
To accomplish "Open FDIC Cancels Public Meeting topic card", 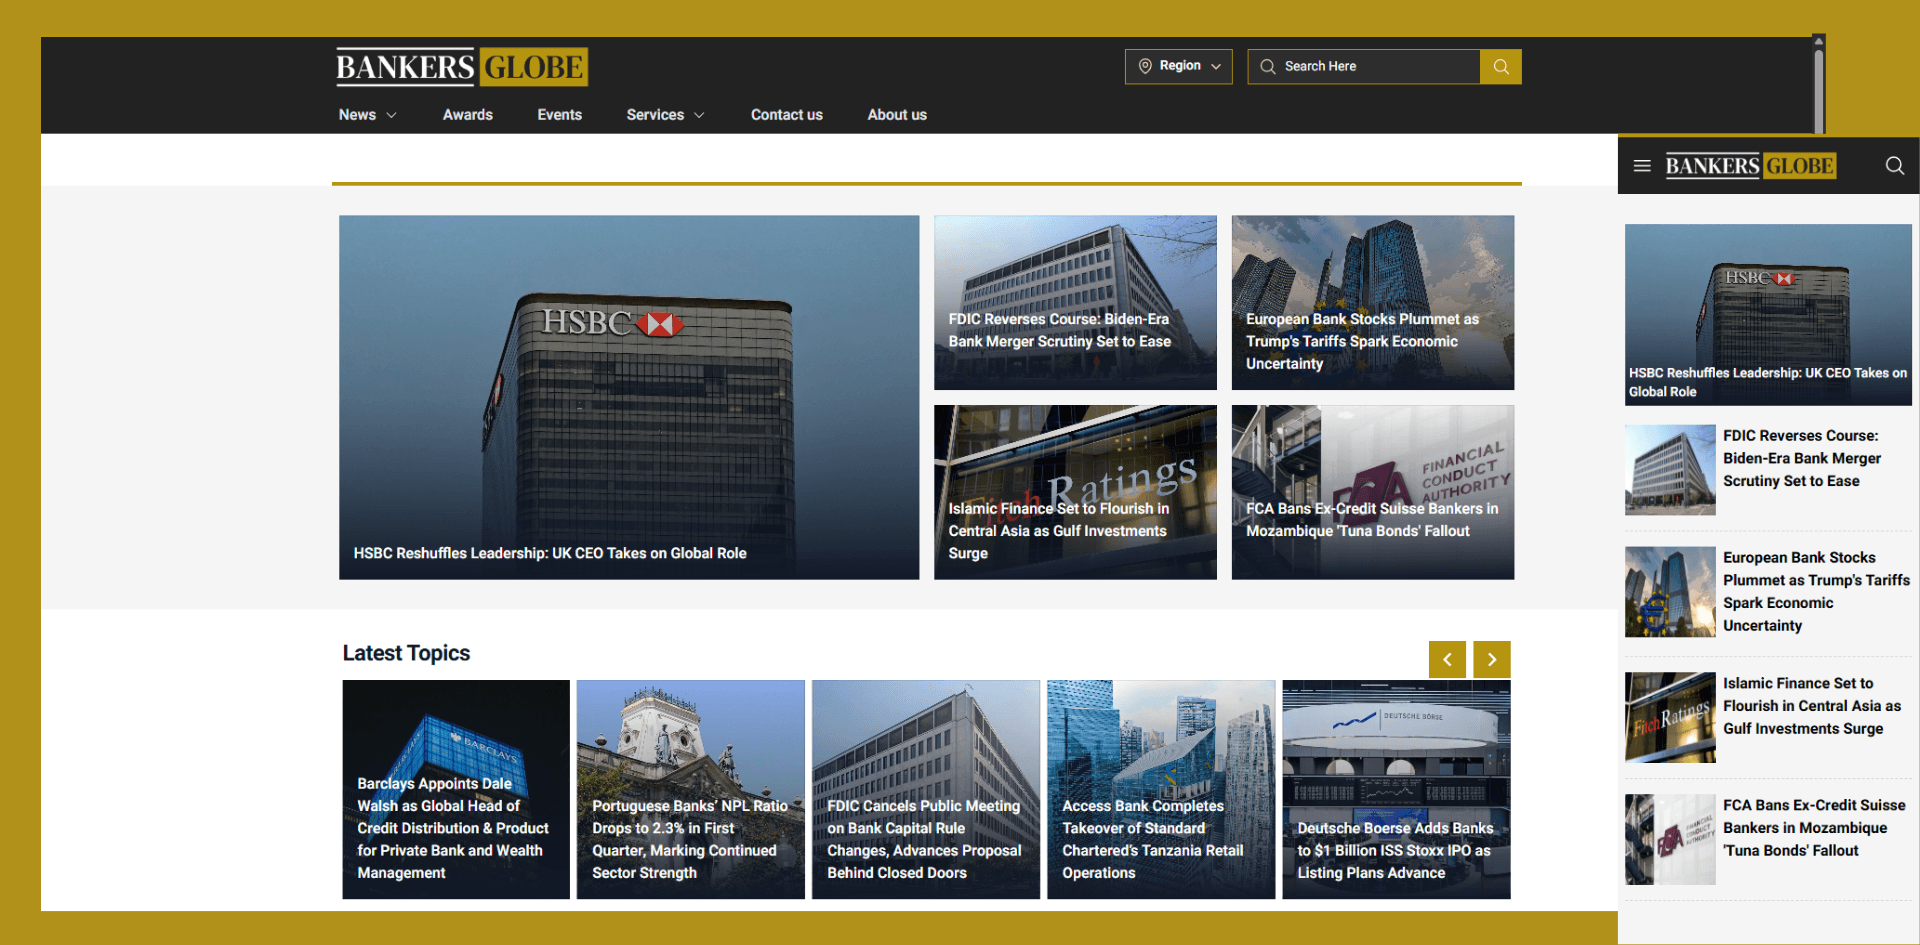I will point(926,789).
